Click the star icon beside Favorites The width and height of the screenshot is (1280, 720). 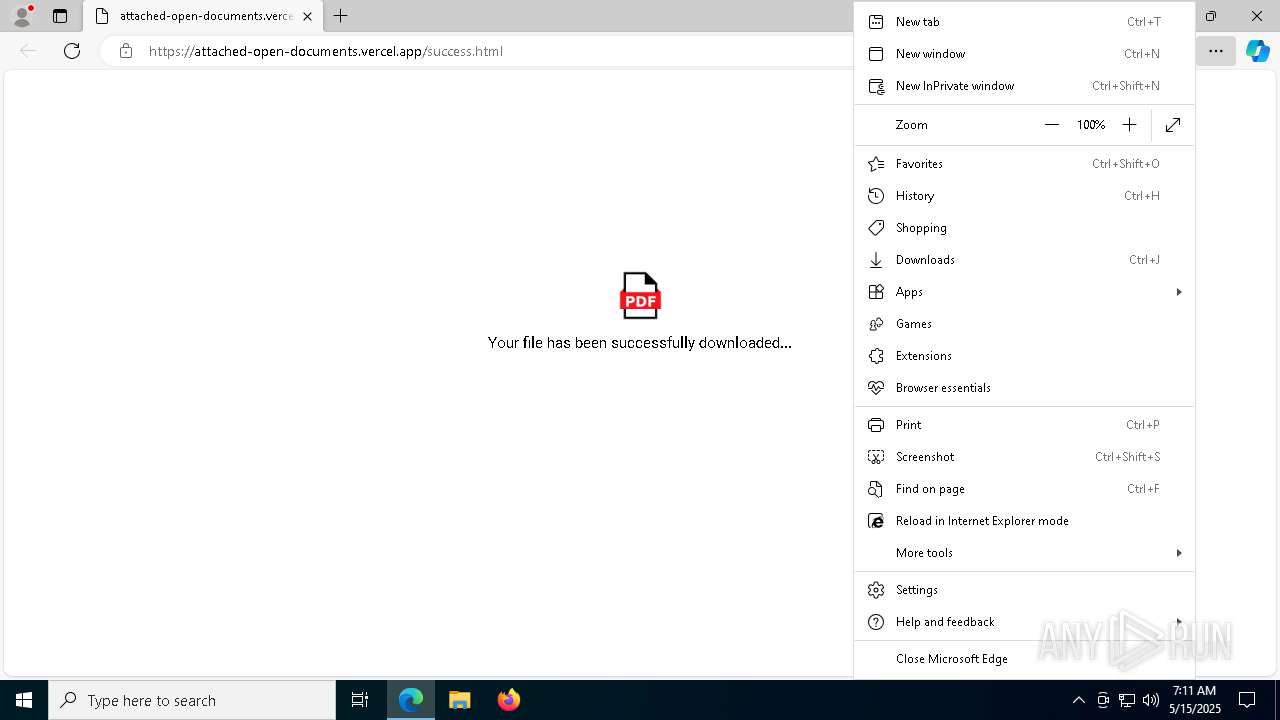pos(876,164)
